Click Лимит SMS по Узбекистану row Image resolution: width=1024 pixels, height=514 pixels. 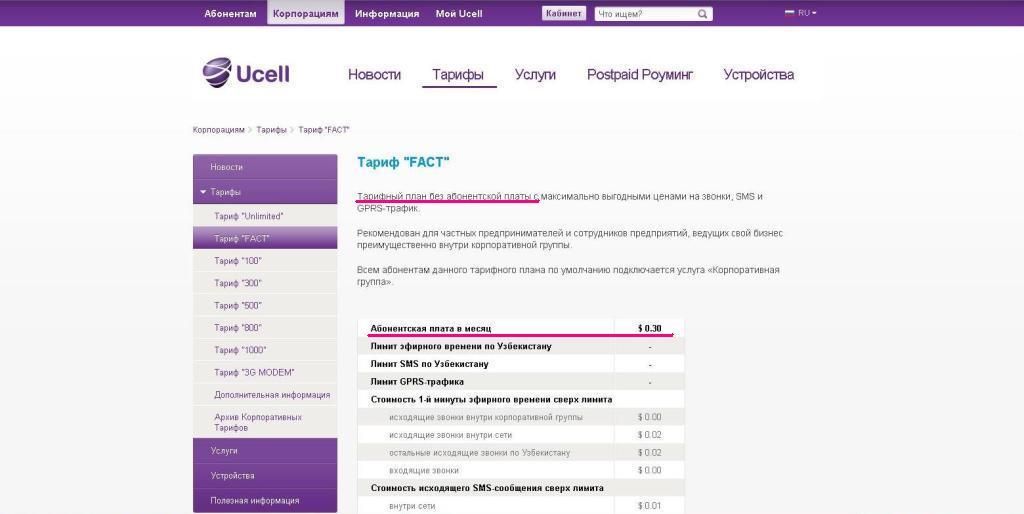[520, 364]
